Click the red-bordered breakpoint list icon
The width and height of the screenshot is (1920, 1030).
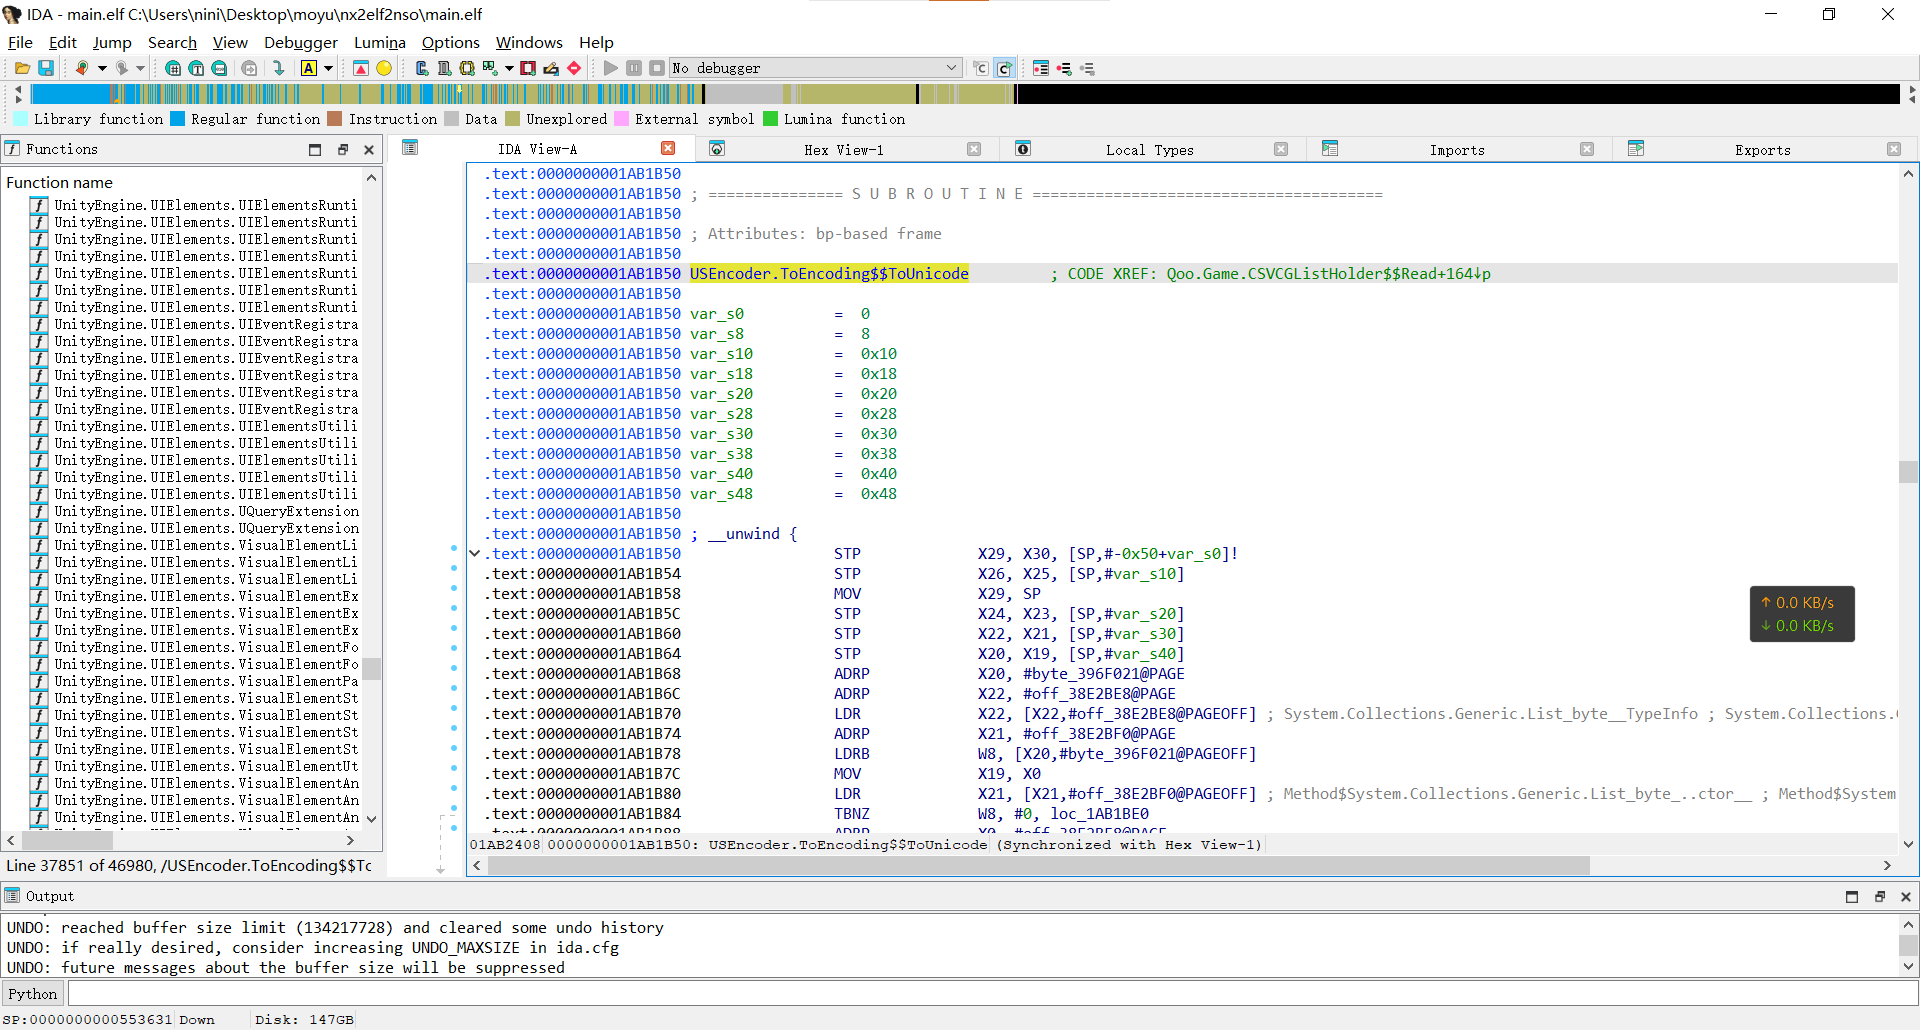(x=528, y=68)
